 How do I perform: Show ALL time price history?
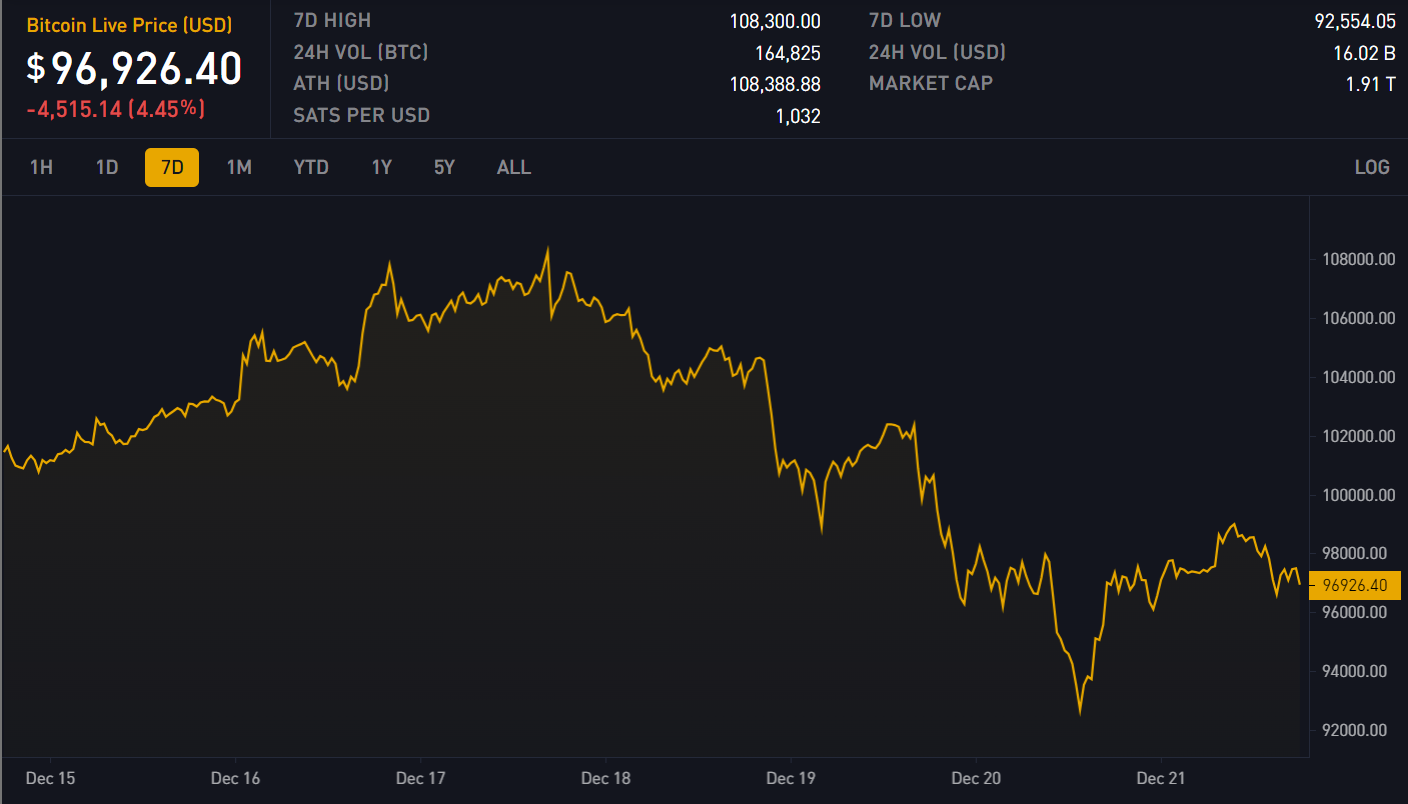click(514, 167)
